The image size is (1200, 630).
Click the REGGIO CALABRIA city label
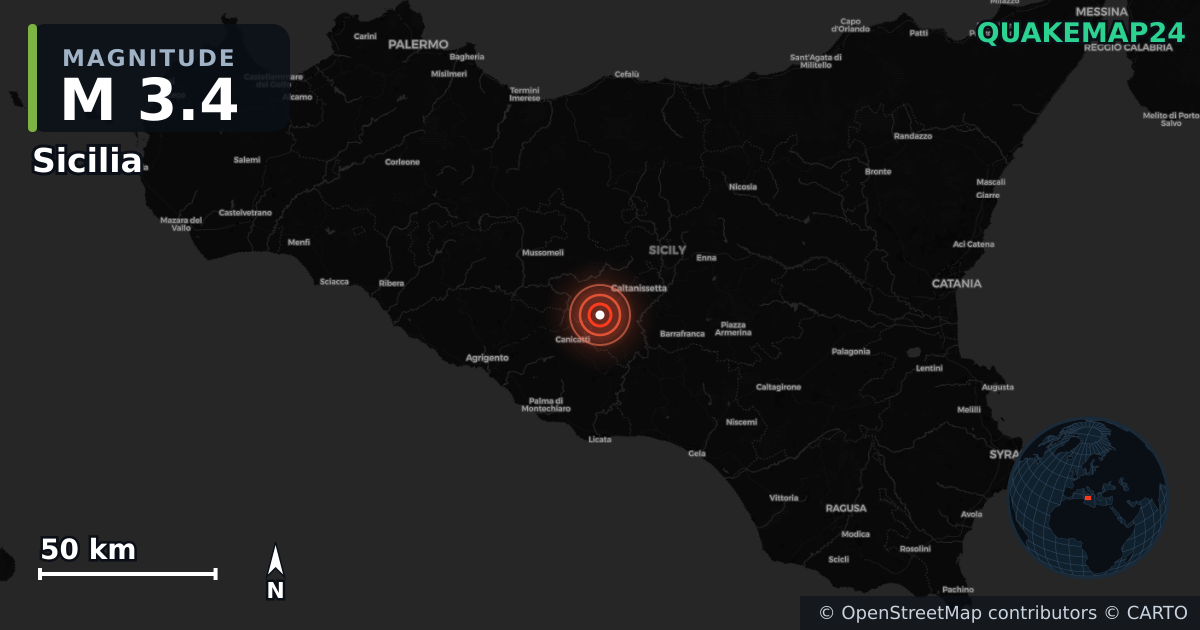[x=1129, y=47]
